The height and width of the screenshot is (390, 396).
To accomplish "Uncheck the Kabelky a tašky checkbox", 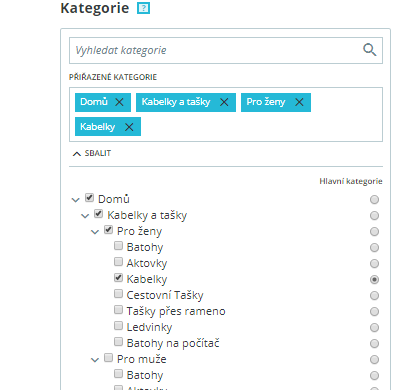I will (x=98, y=214).
